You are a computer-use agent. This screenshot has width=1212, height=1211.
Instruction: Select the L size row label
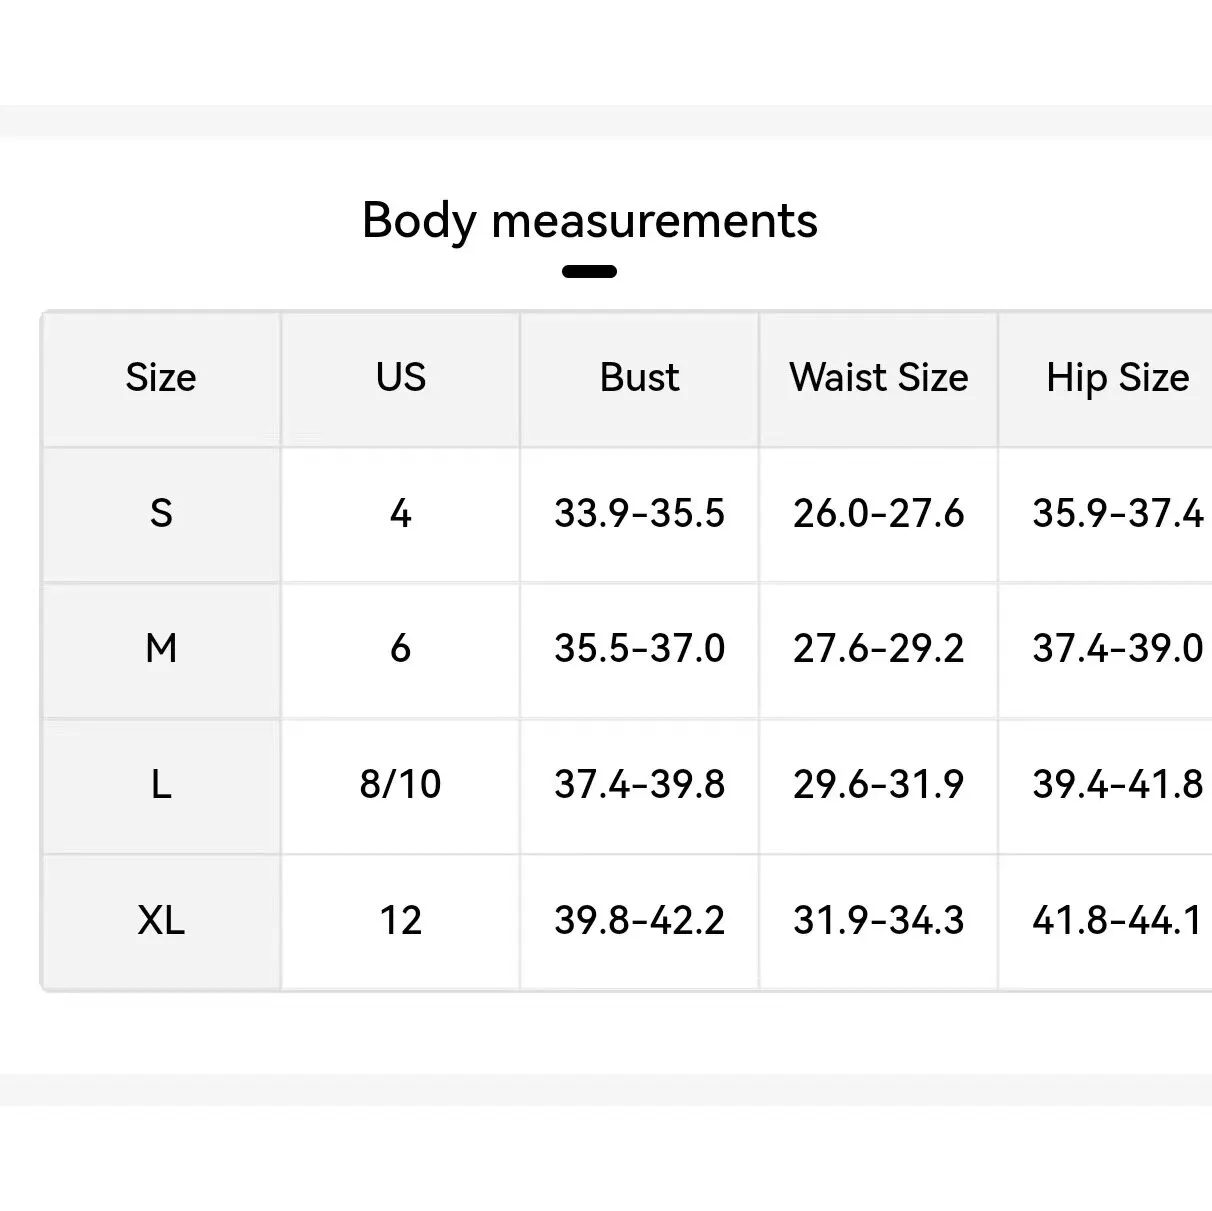click(x=161, y=784)
